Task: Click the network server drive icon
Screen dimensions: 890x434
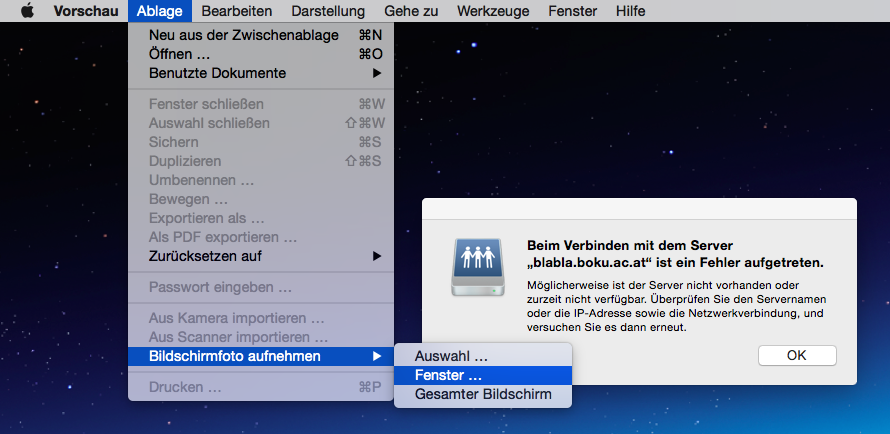Action: [x=478, y=267]
